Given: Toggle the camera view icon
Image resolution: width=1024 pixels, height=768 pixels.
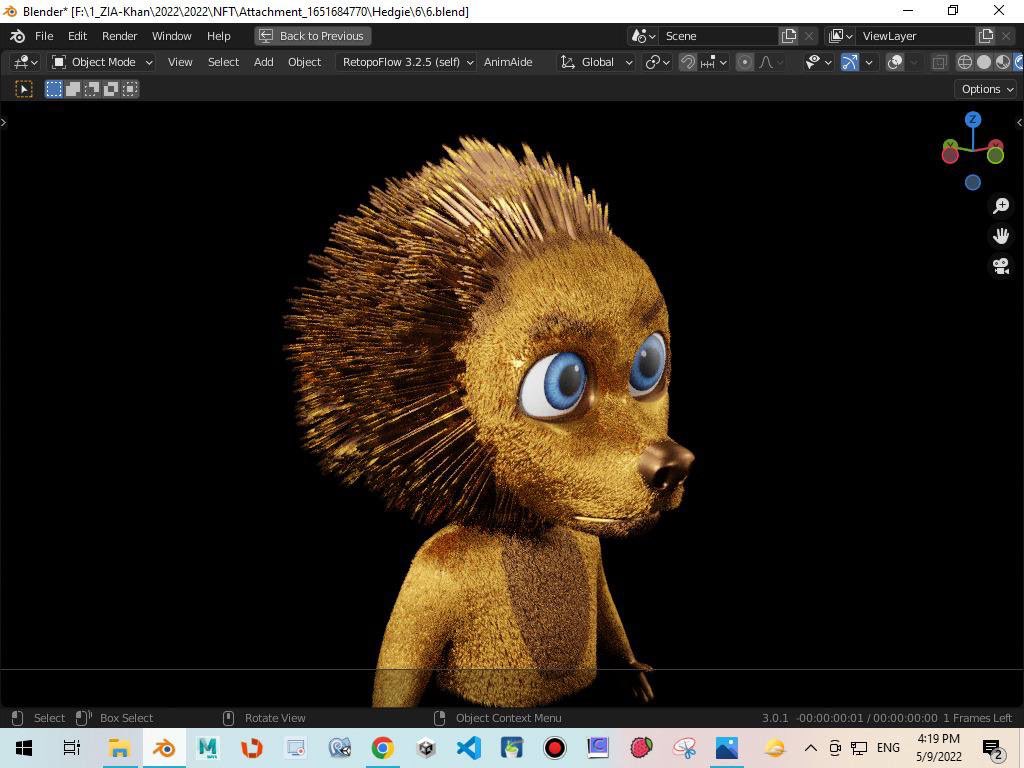Looking at the screenshot, I should point(1000,266).
